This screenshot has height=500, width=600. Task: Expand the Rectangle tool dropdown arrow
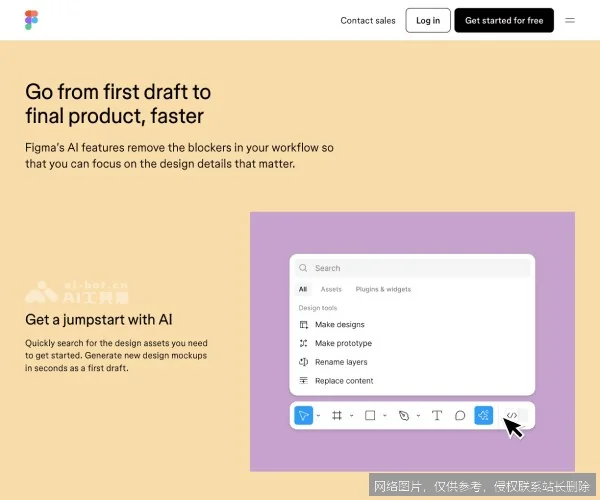[385, 416]
